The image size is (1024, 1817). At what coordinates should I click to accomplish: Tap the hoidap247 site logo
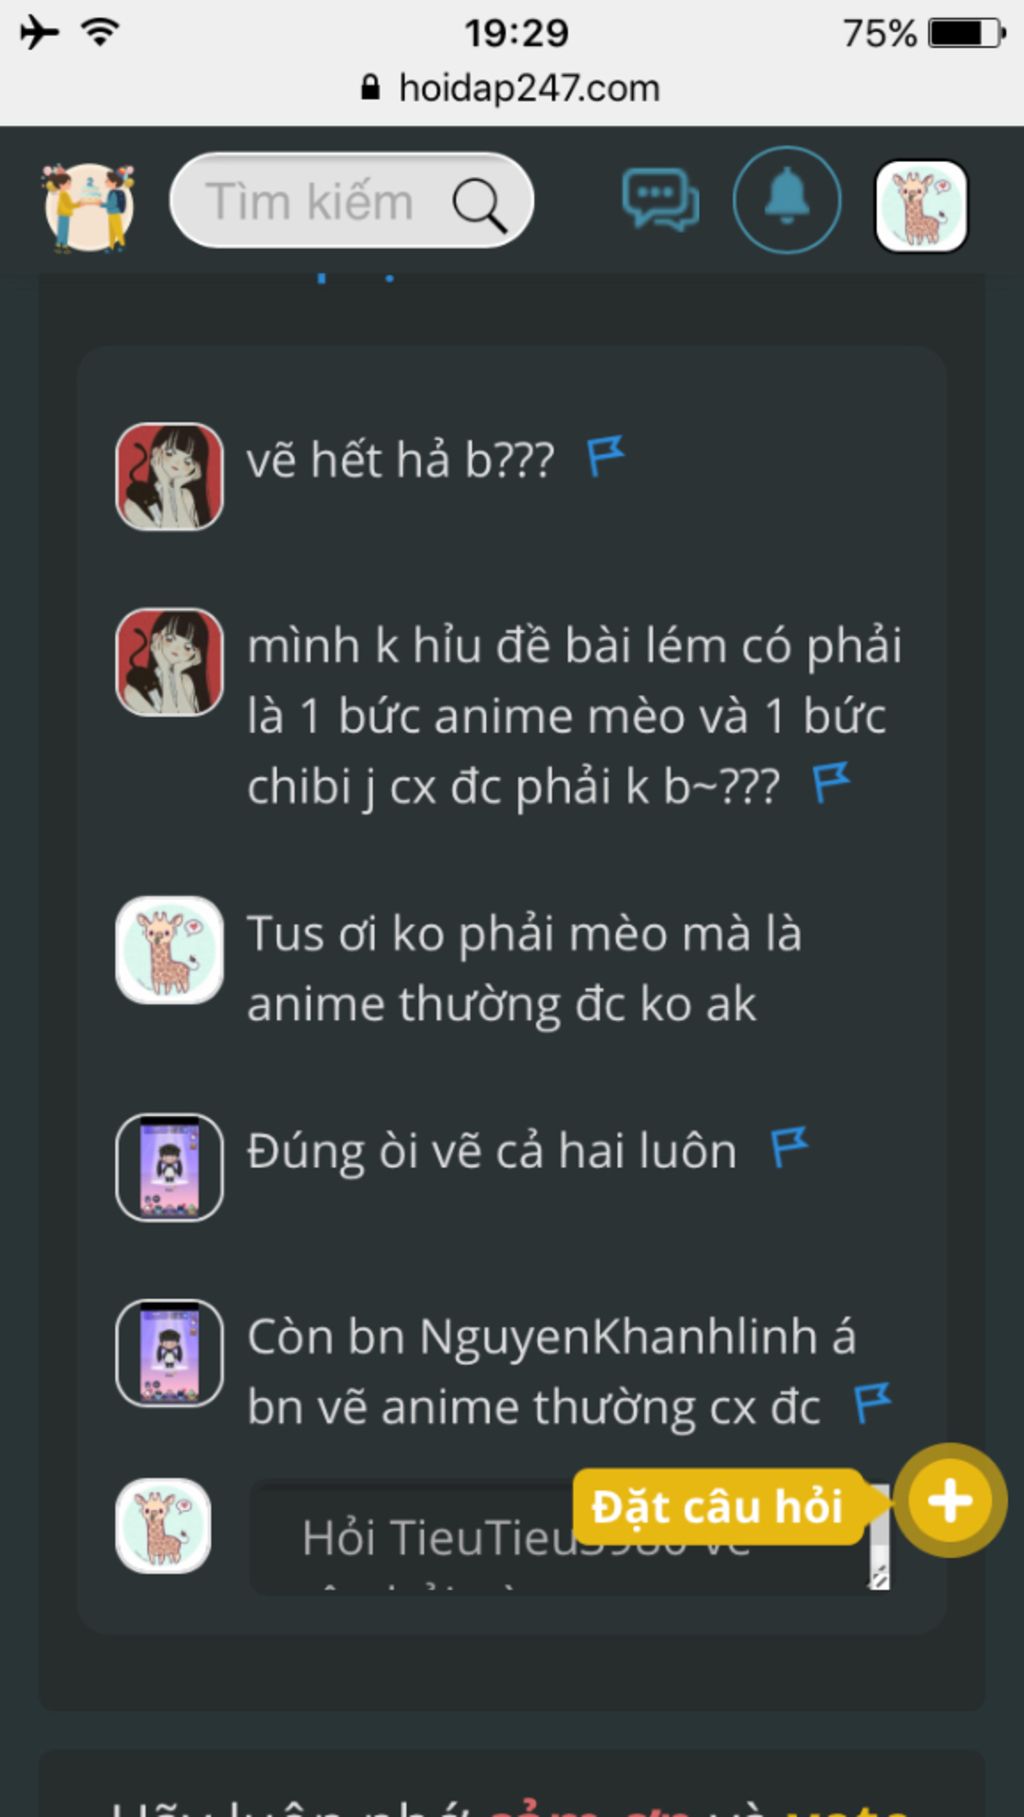[89, 207]
